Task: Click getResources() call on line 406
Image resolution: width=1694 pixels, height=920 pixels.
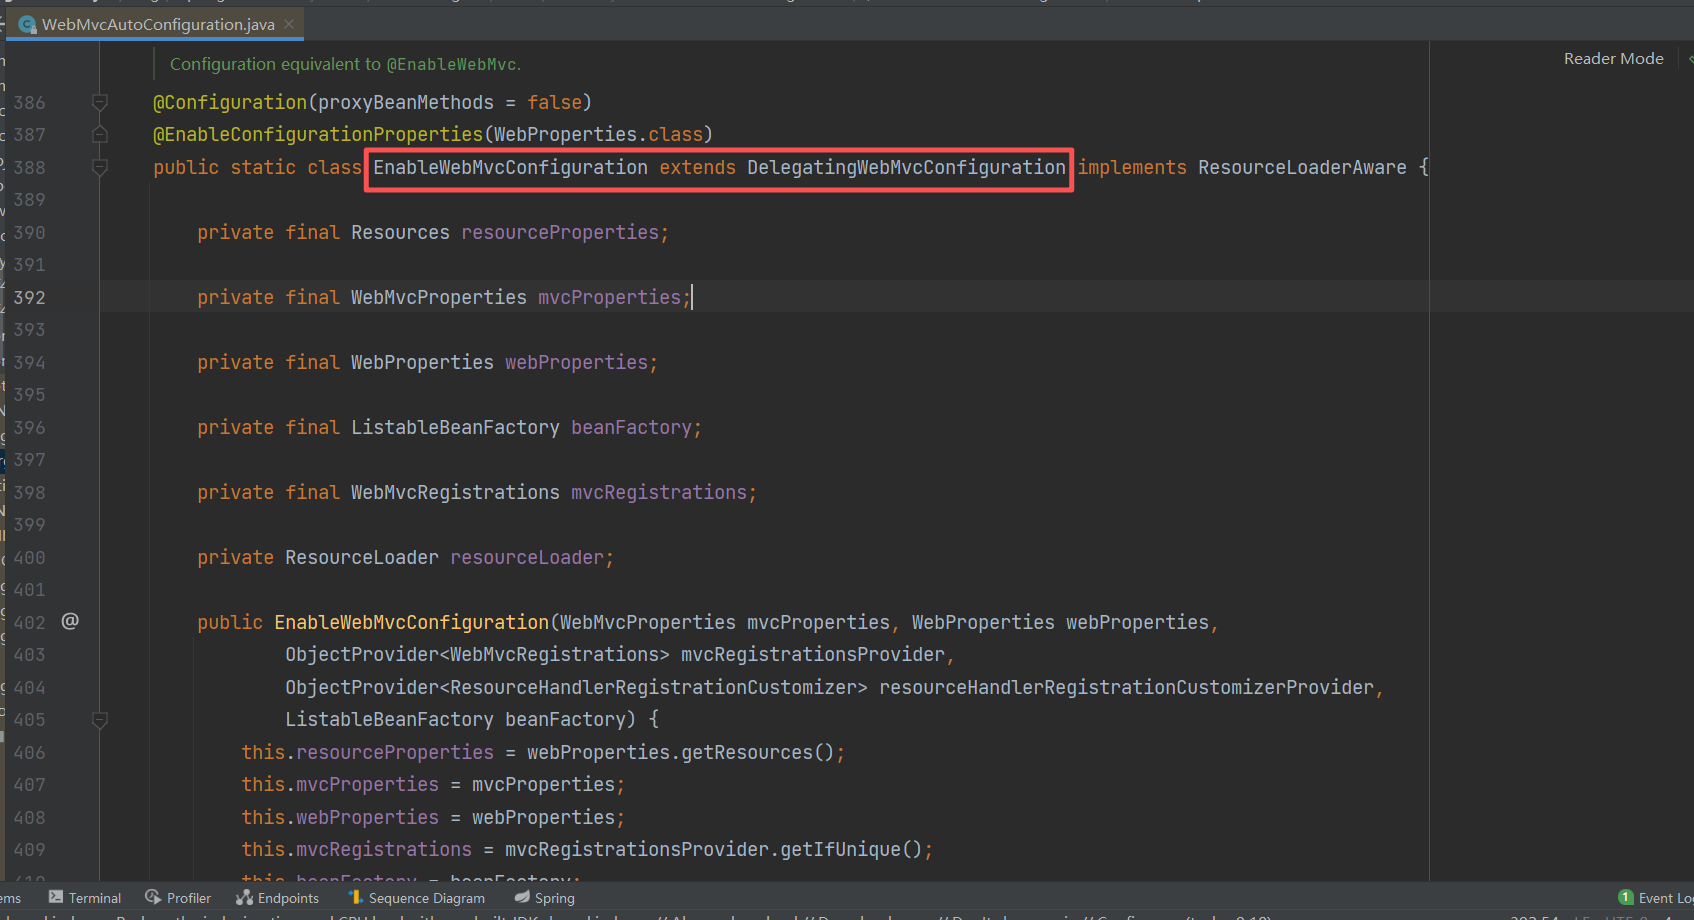Action: point(757,752)
